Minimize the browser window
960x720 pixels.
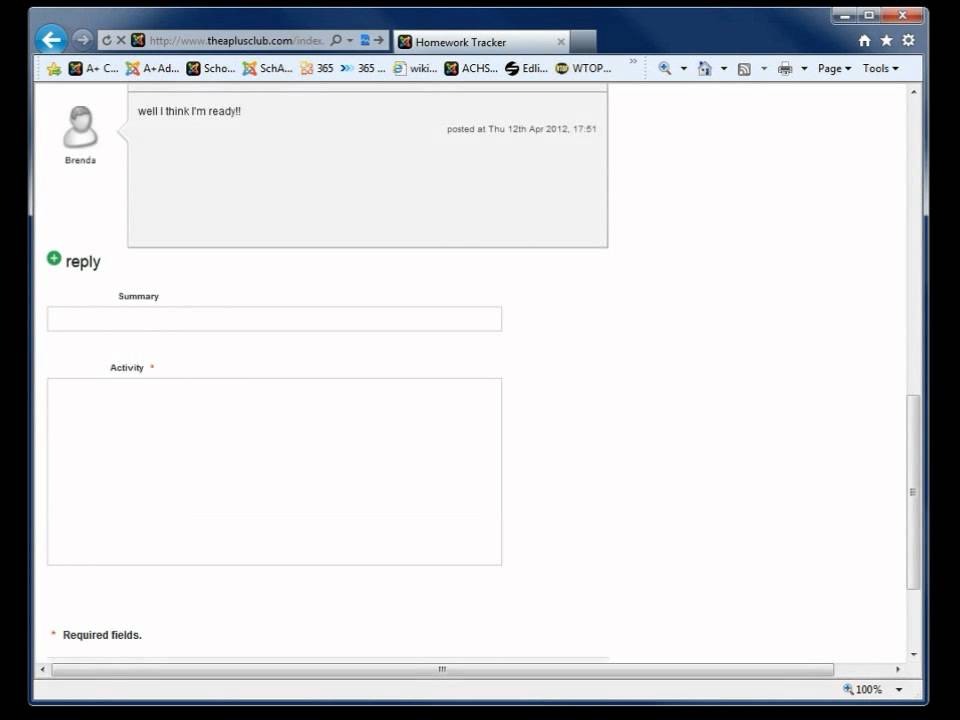845,15
